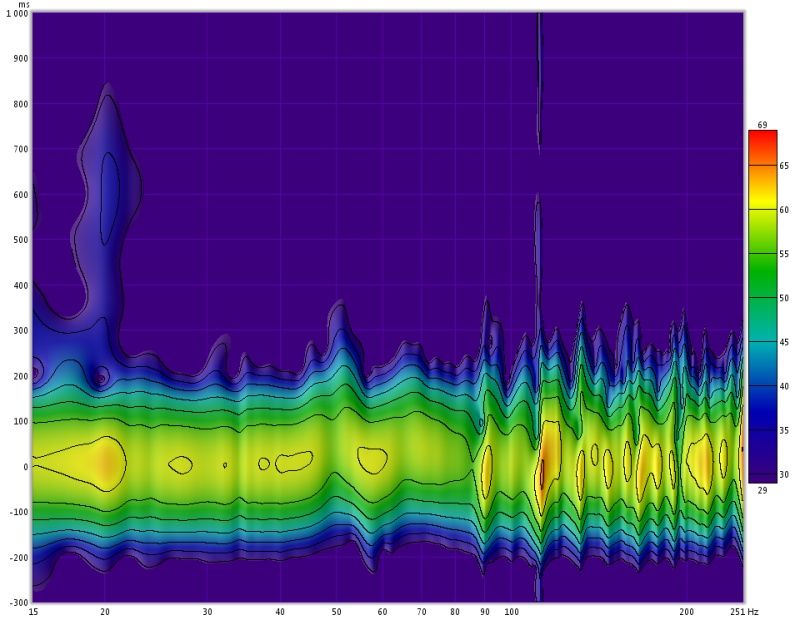The image size is (800, 620).
Task: Click the '70' frequency axis label
Action: [421, 612]
